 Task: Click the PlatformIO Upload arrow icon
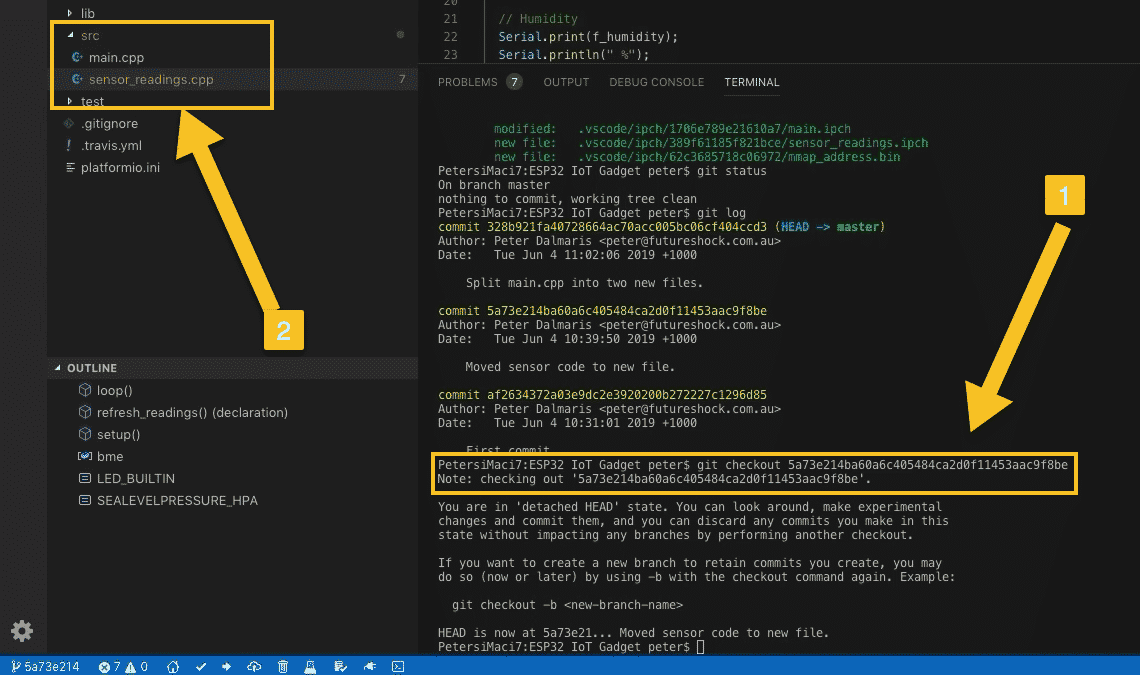pos(227,666)
